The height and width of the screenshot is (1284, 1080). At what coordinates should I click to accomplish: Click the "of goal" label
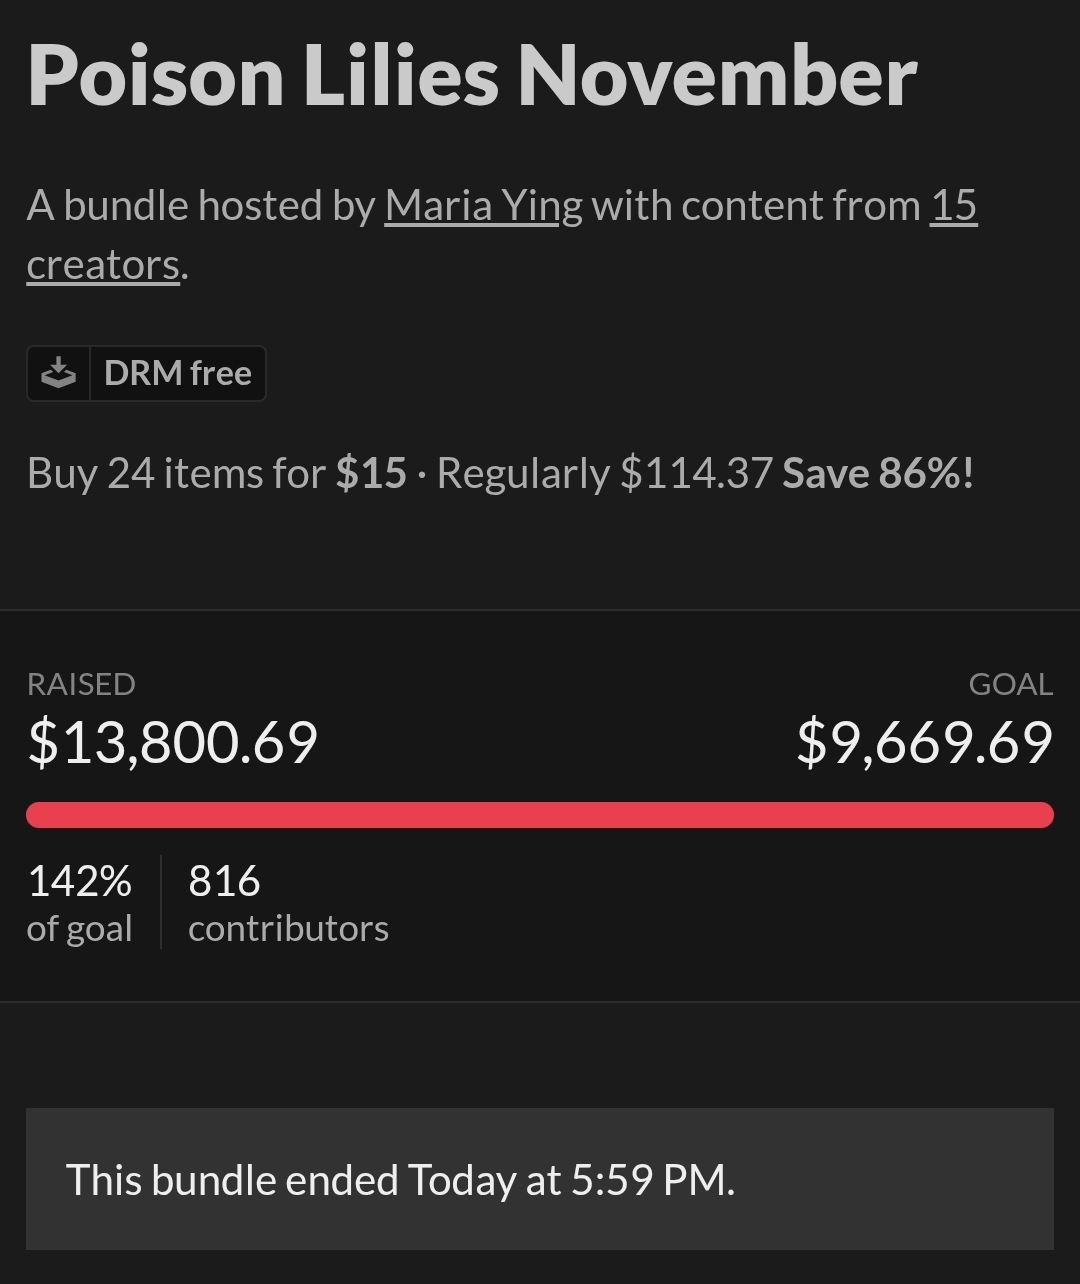(80, 928)
